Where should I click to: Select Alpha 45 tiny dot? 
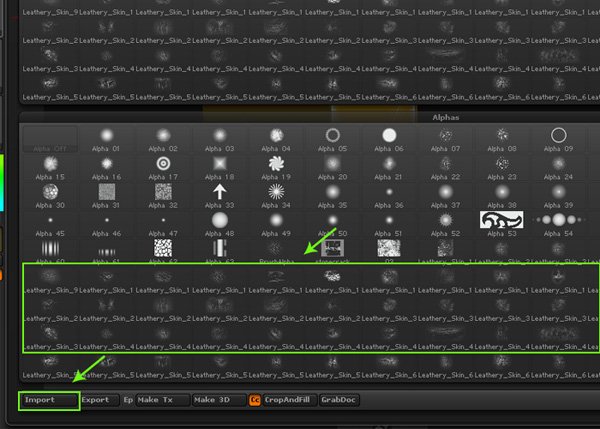click(50, 225)
